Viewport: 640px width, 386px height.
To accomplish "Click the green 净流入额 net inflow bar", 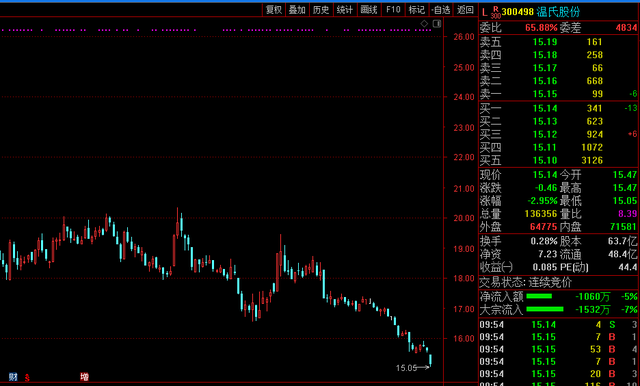I will click(539, 296).
